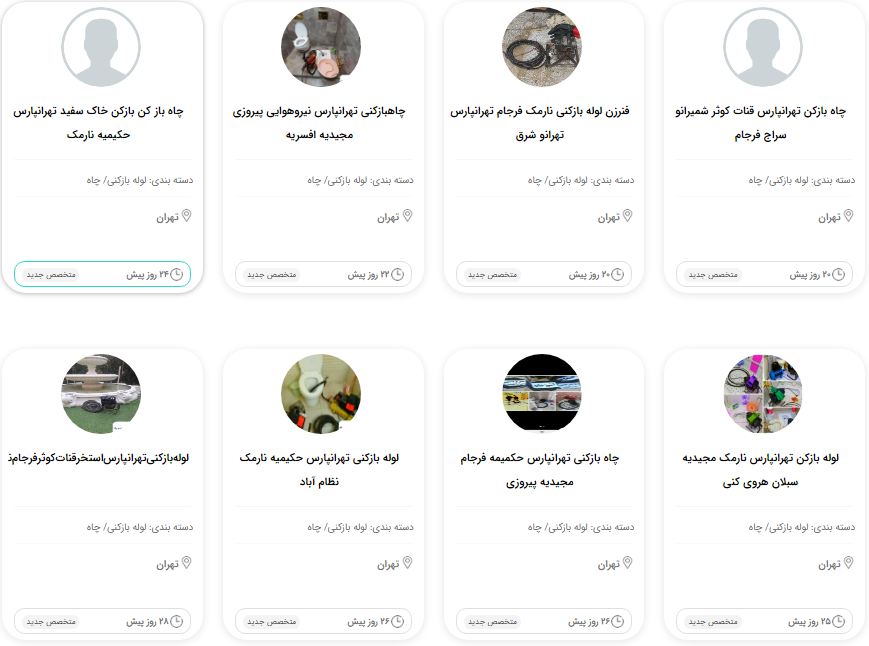Image resolution: width=869 pixels, height=646 pixels.
Task: Click the default avatar of چاه بازکن قنات کوثر
Action: (763, 47)
